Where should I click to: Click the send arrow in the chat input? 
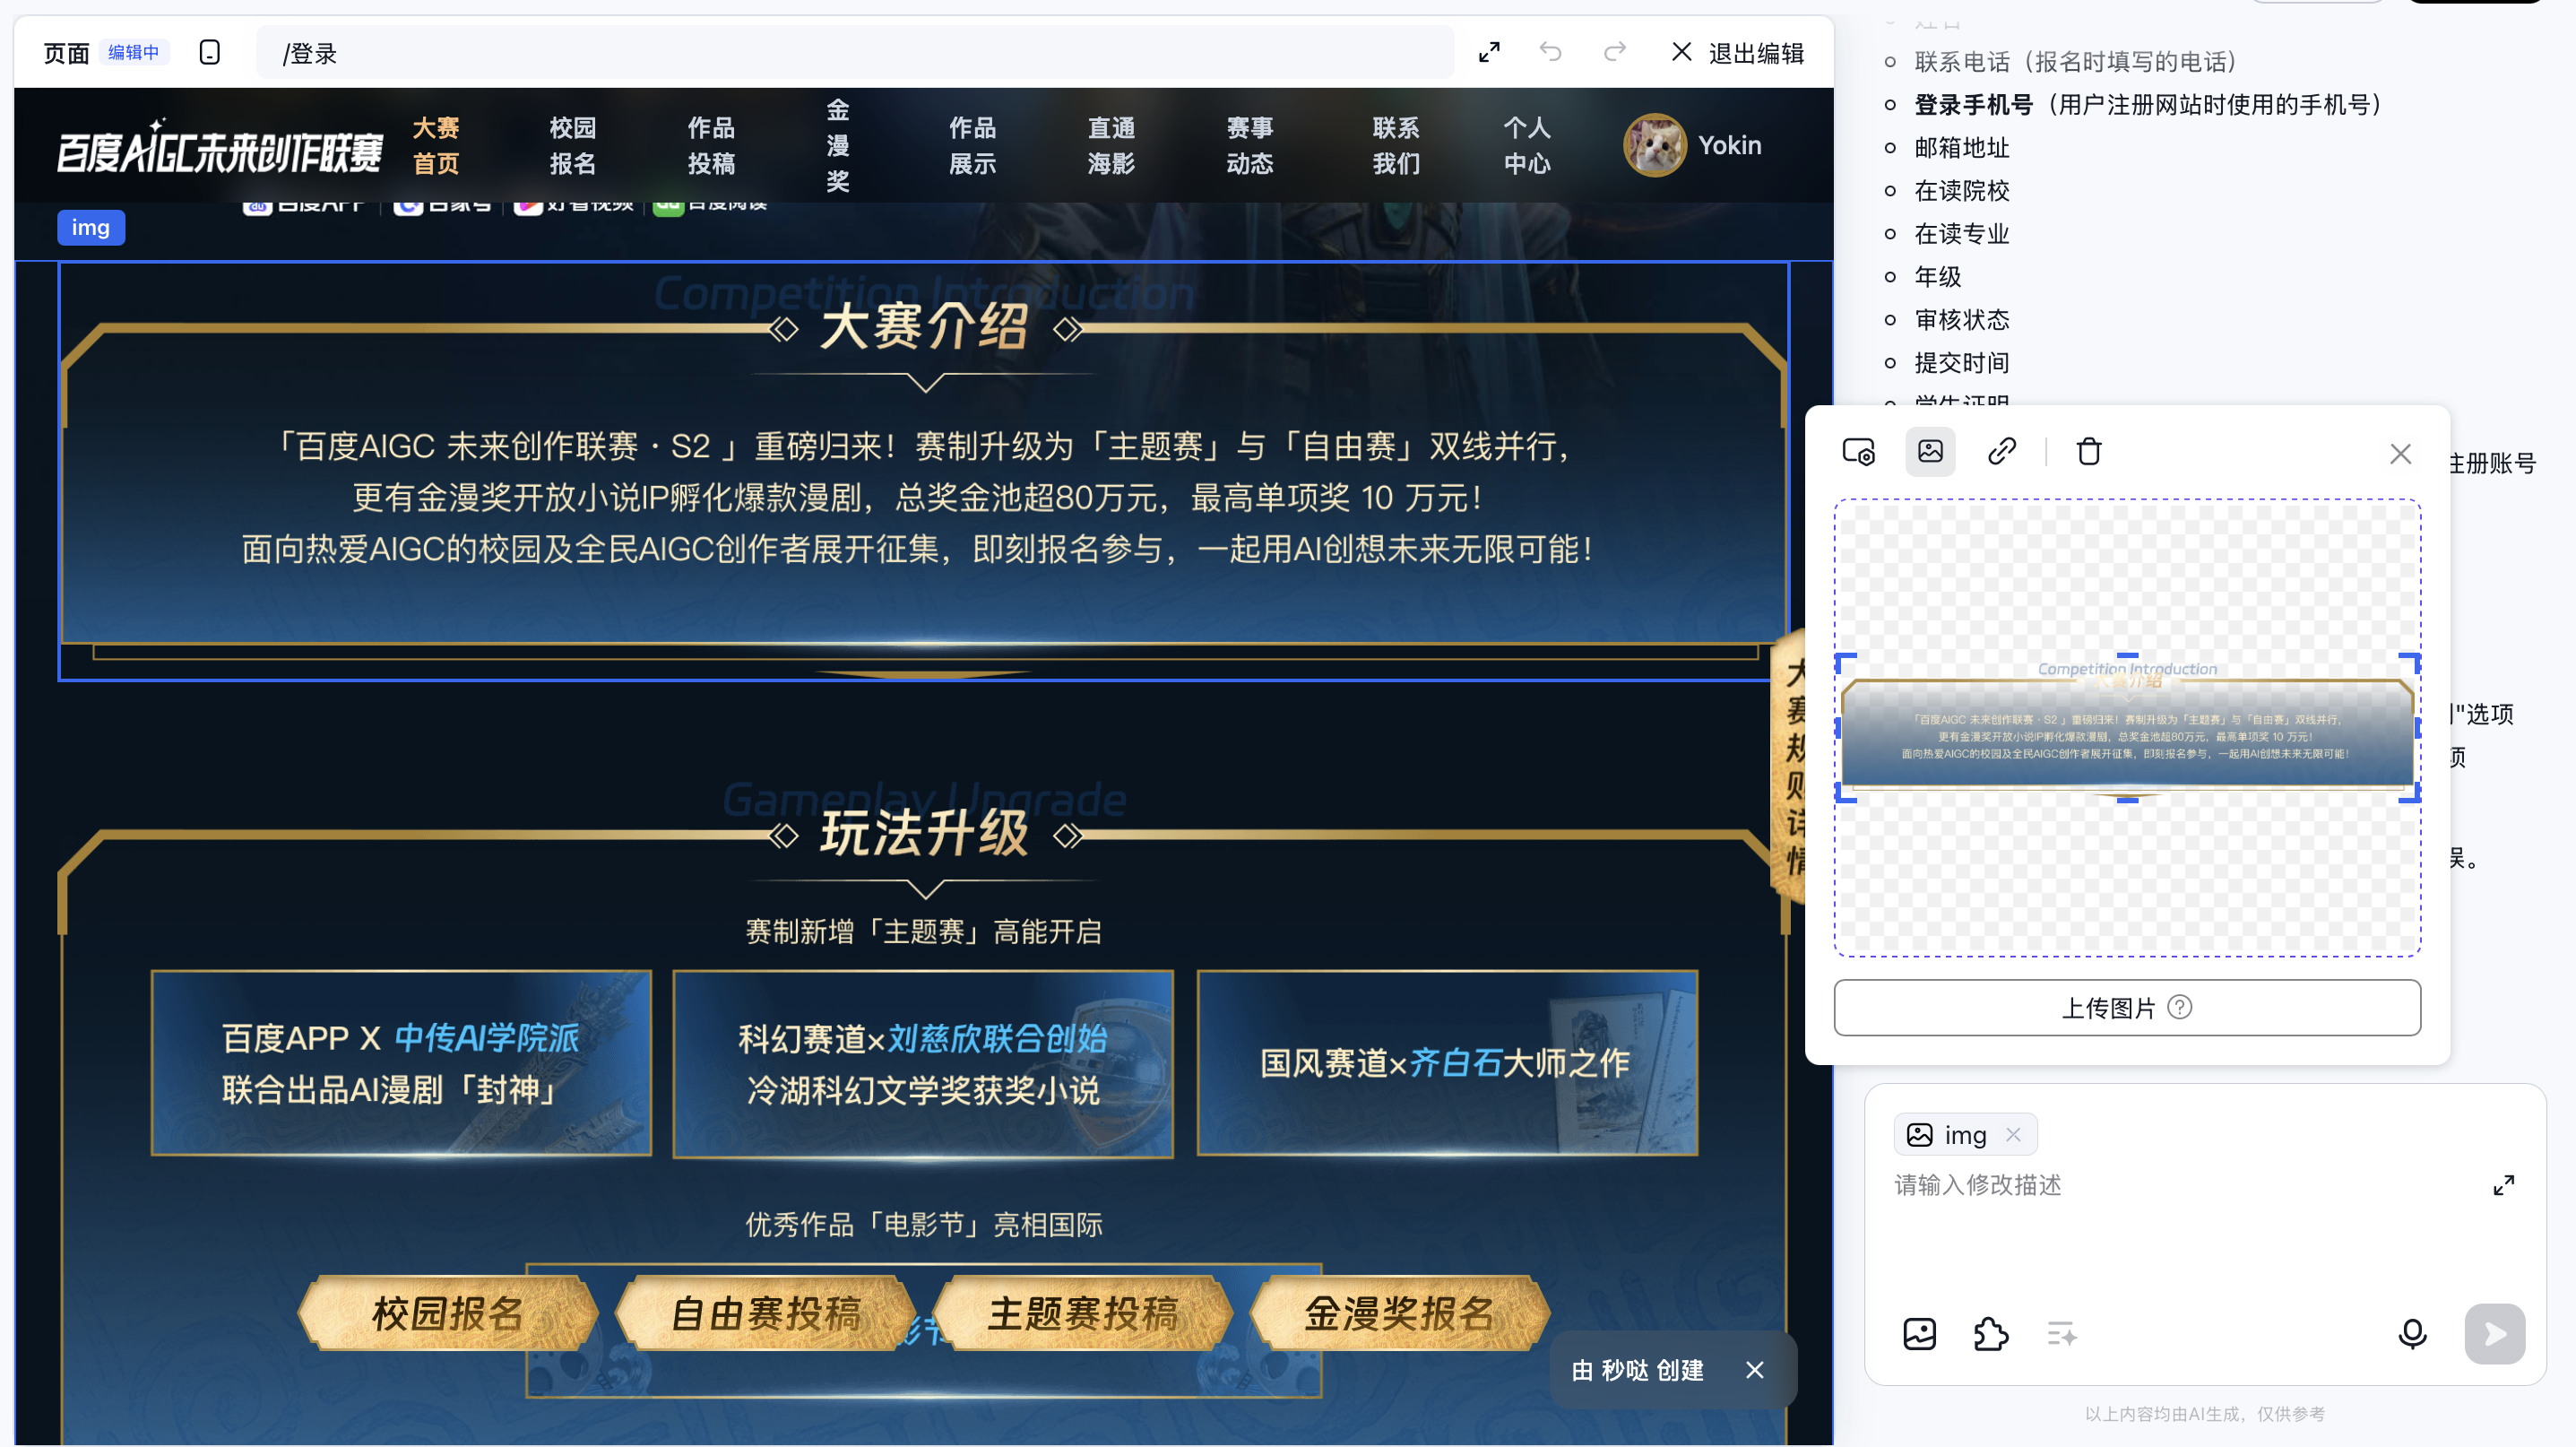pyautogui.click(x=2493, y=1334)
